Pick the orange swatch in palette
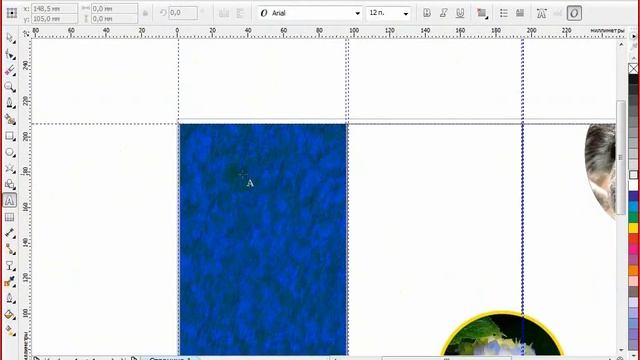 click(x=633, y=270)
